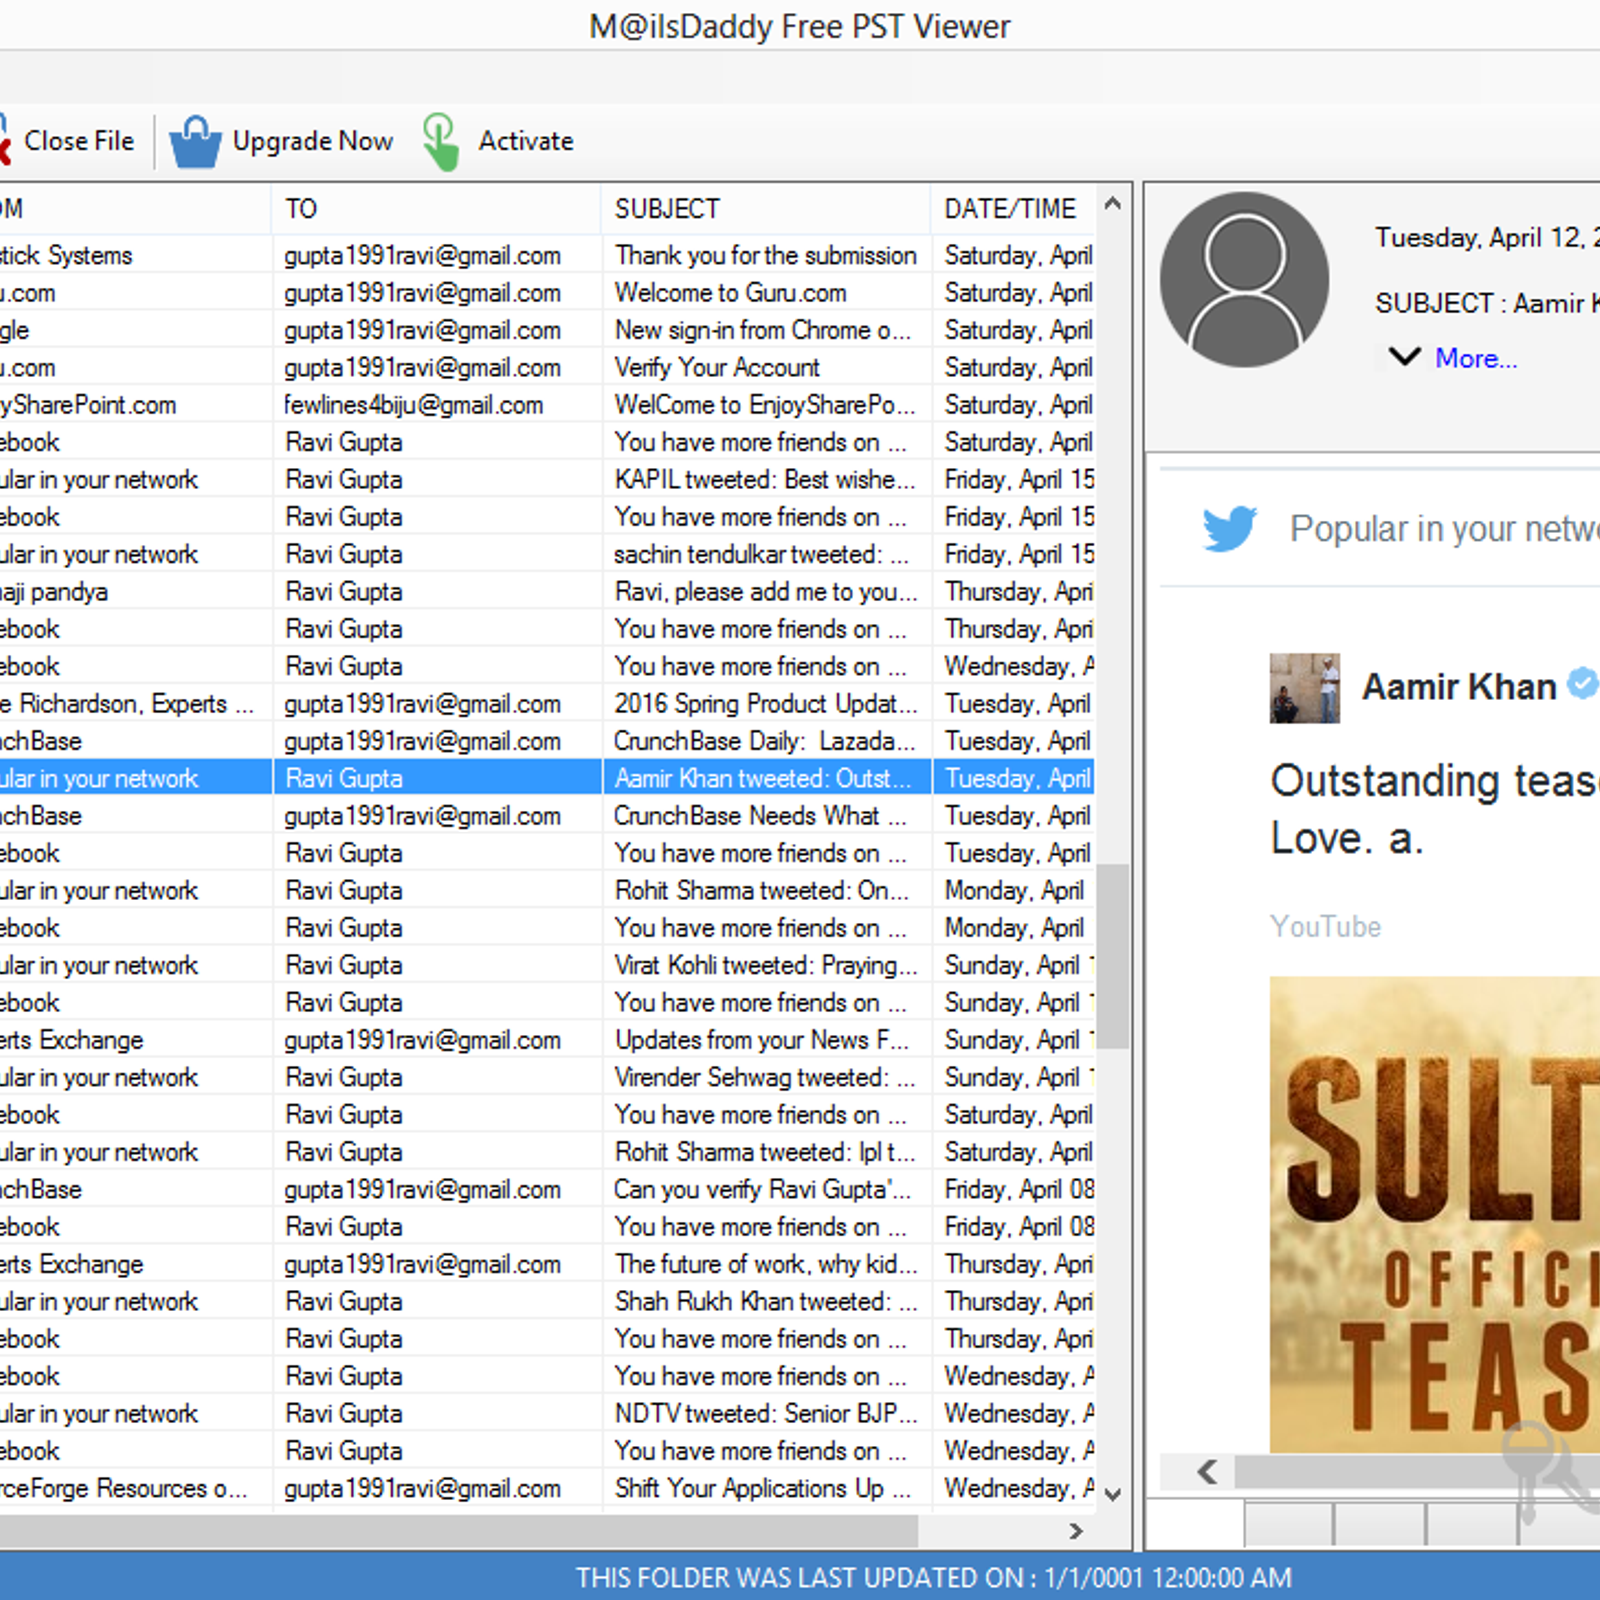Select the 'Rohit Sharma tweeted: On...' email
Image resolution: width=1600 pixels, height=1600 pixels.
pyautogui.click(x=547, y=890)
